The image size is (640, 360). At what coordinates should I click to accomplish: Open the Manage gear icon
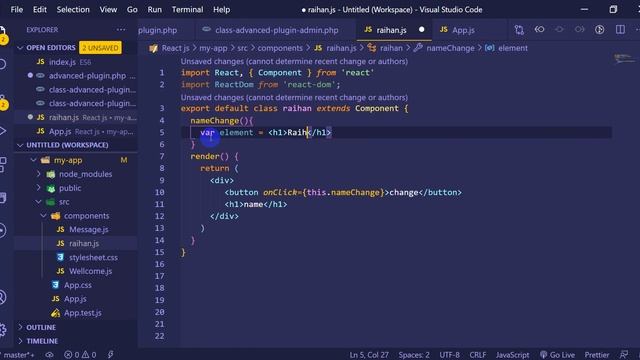tap(3, 330)
